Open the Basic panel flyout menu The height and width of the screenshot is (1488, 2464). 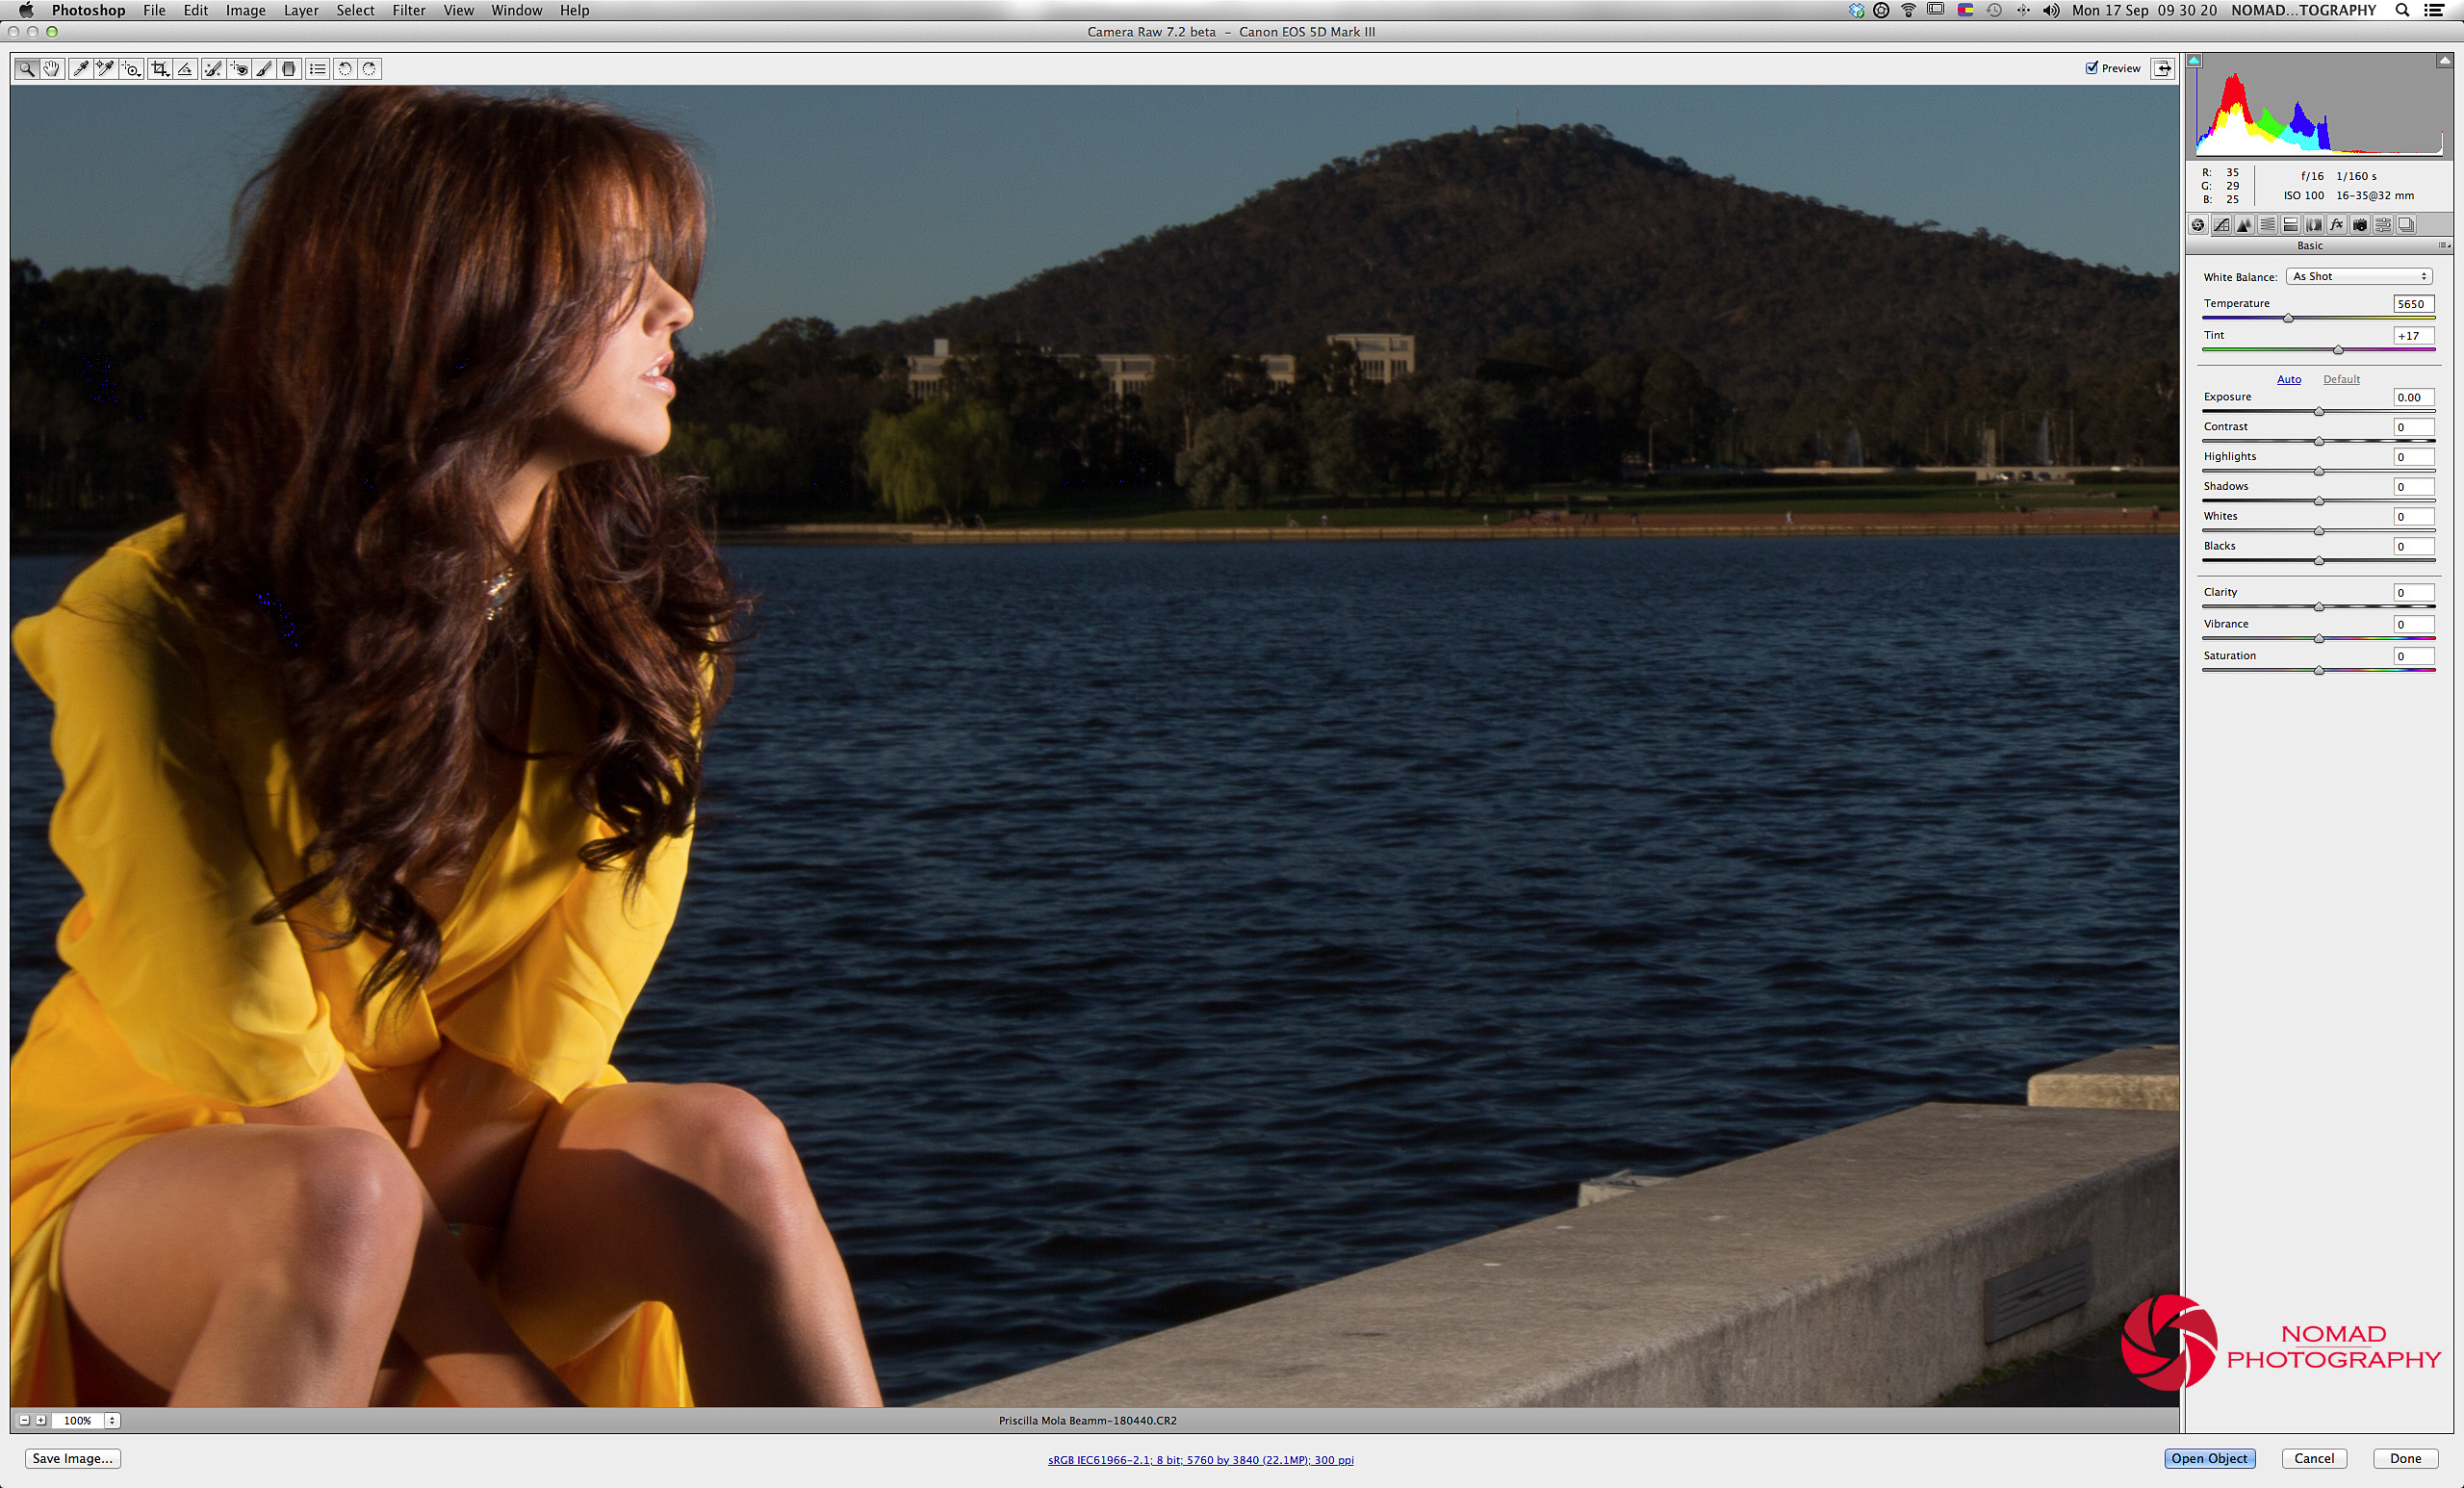tap(2443, 246)
